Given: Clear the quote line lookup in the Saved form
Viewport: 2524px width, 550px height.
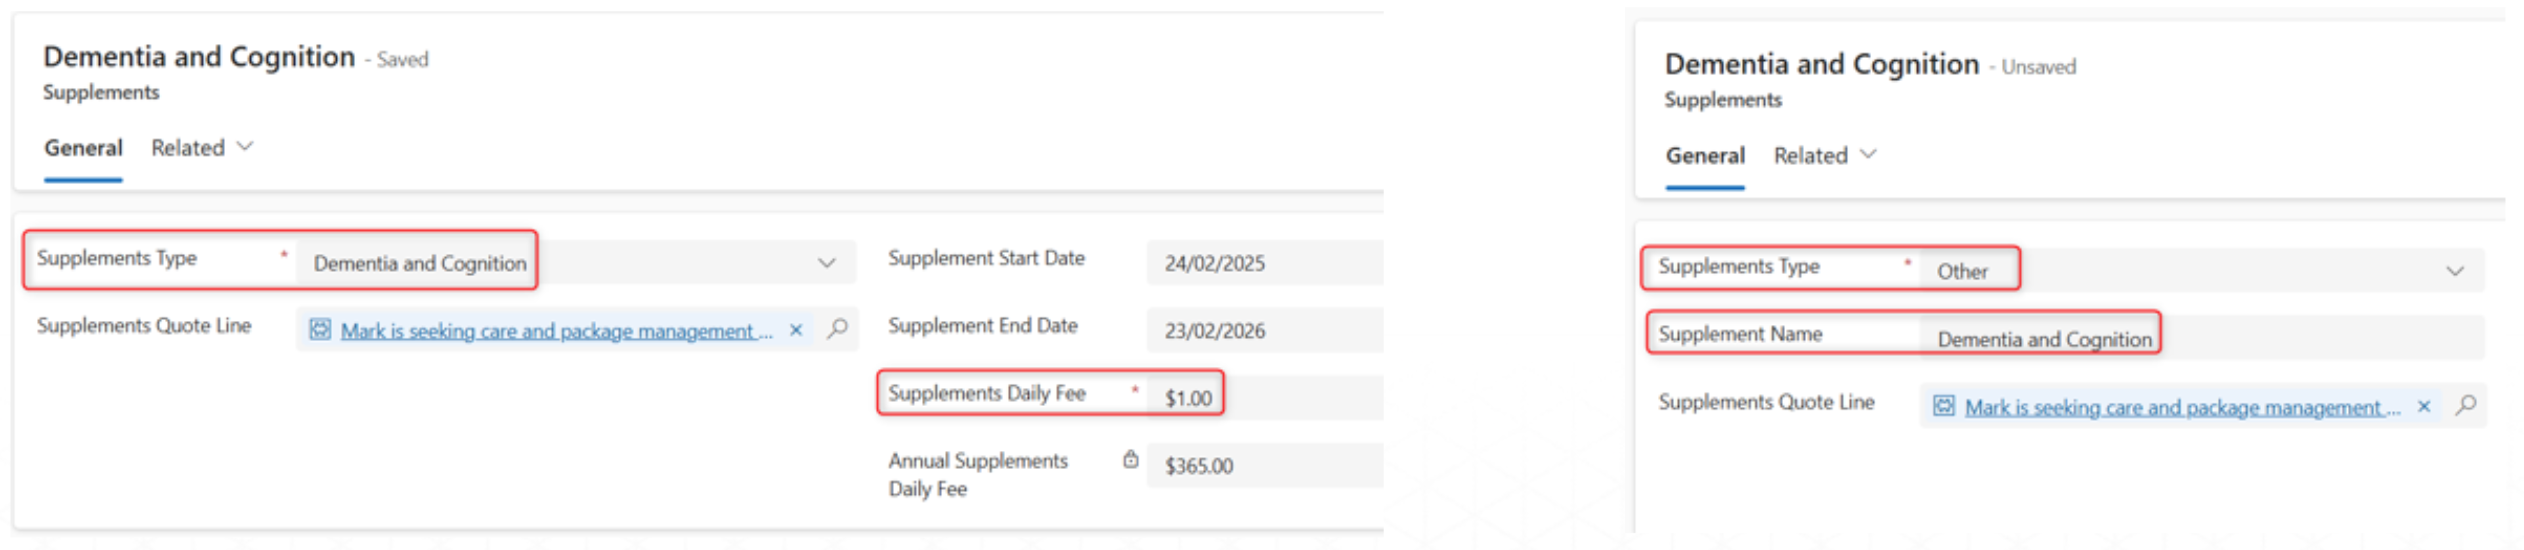Looking at the screenshot, I should 796,330.
